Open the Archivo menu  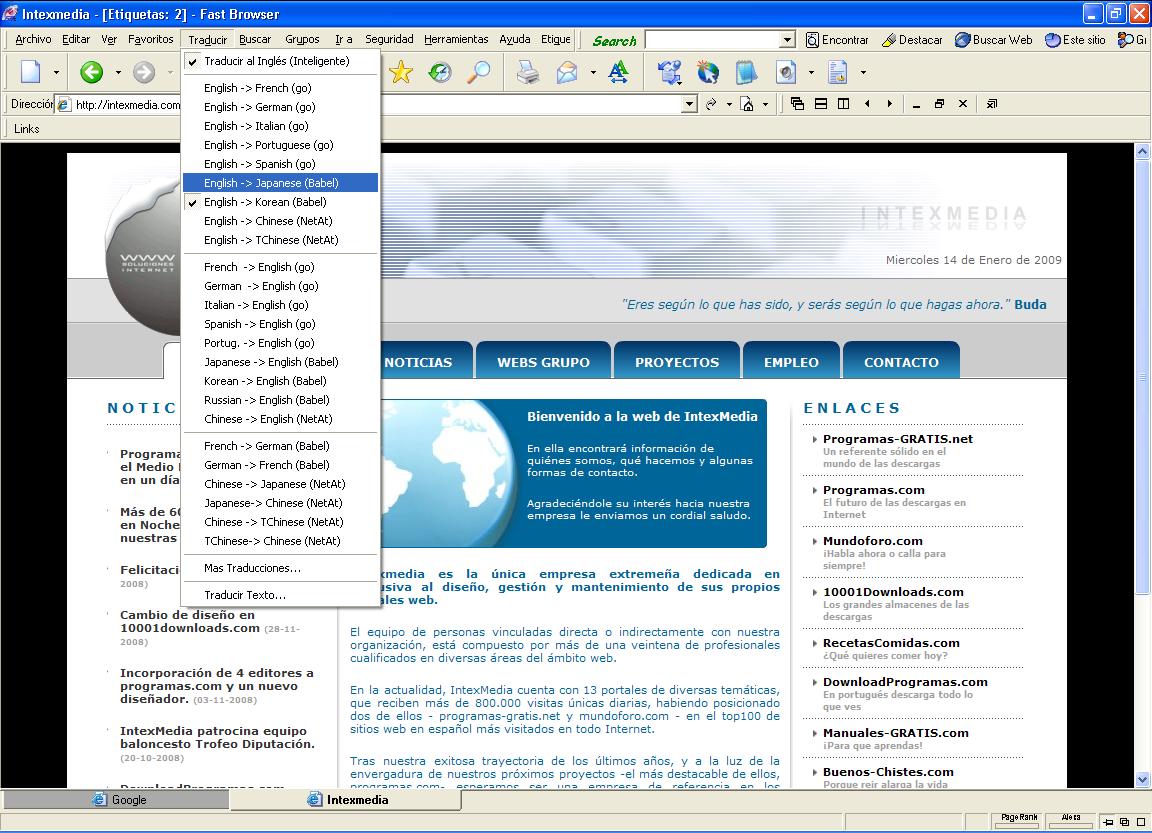coord(33,39)
